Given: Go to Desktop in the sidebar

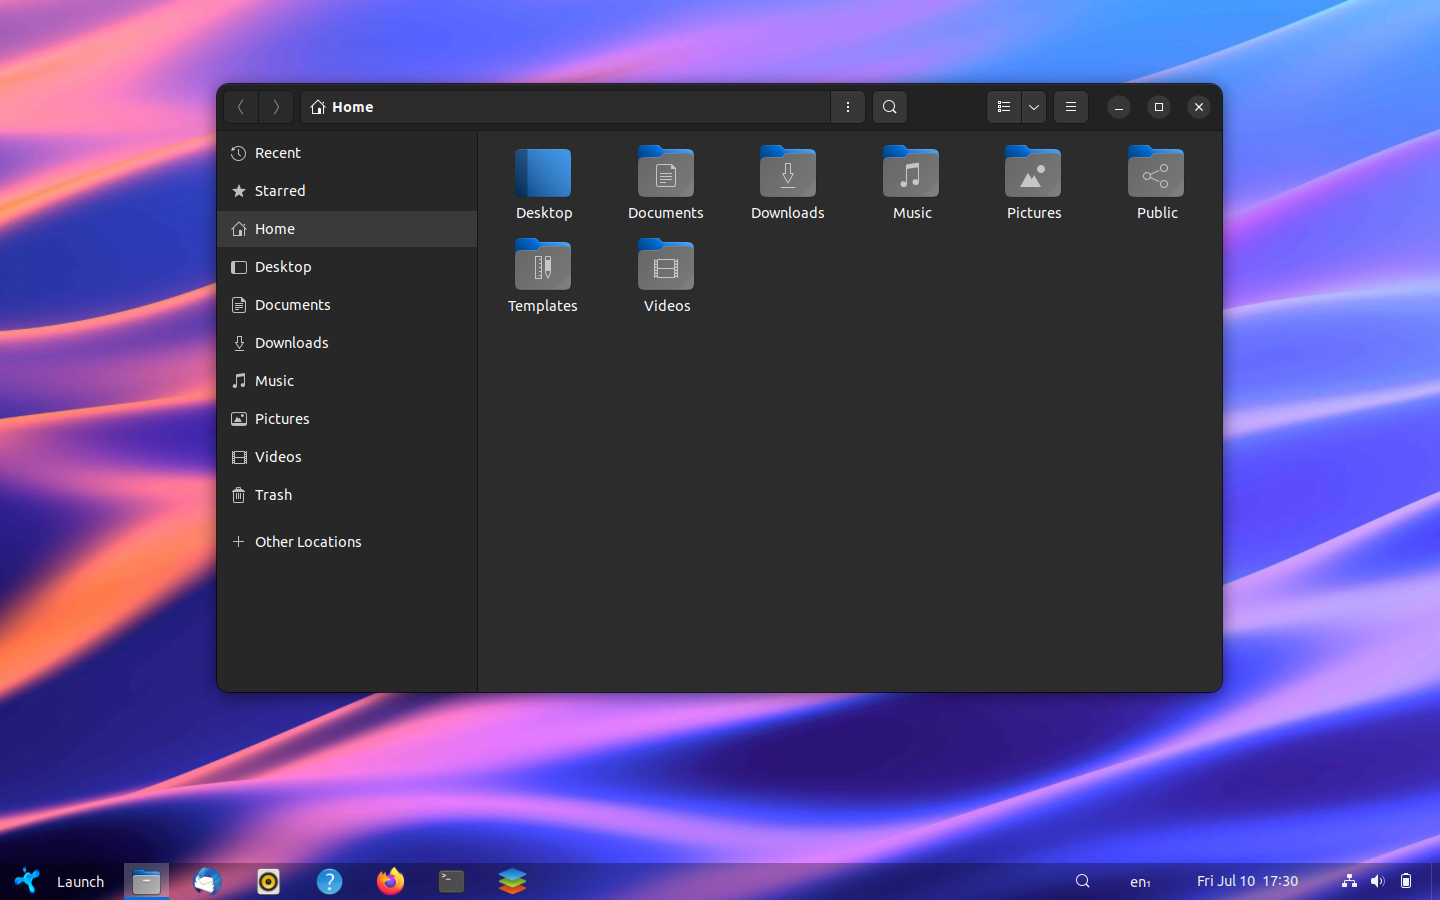Looking at the screenshot, I should tap(347, 267).
